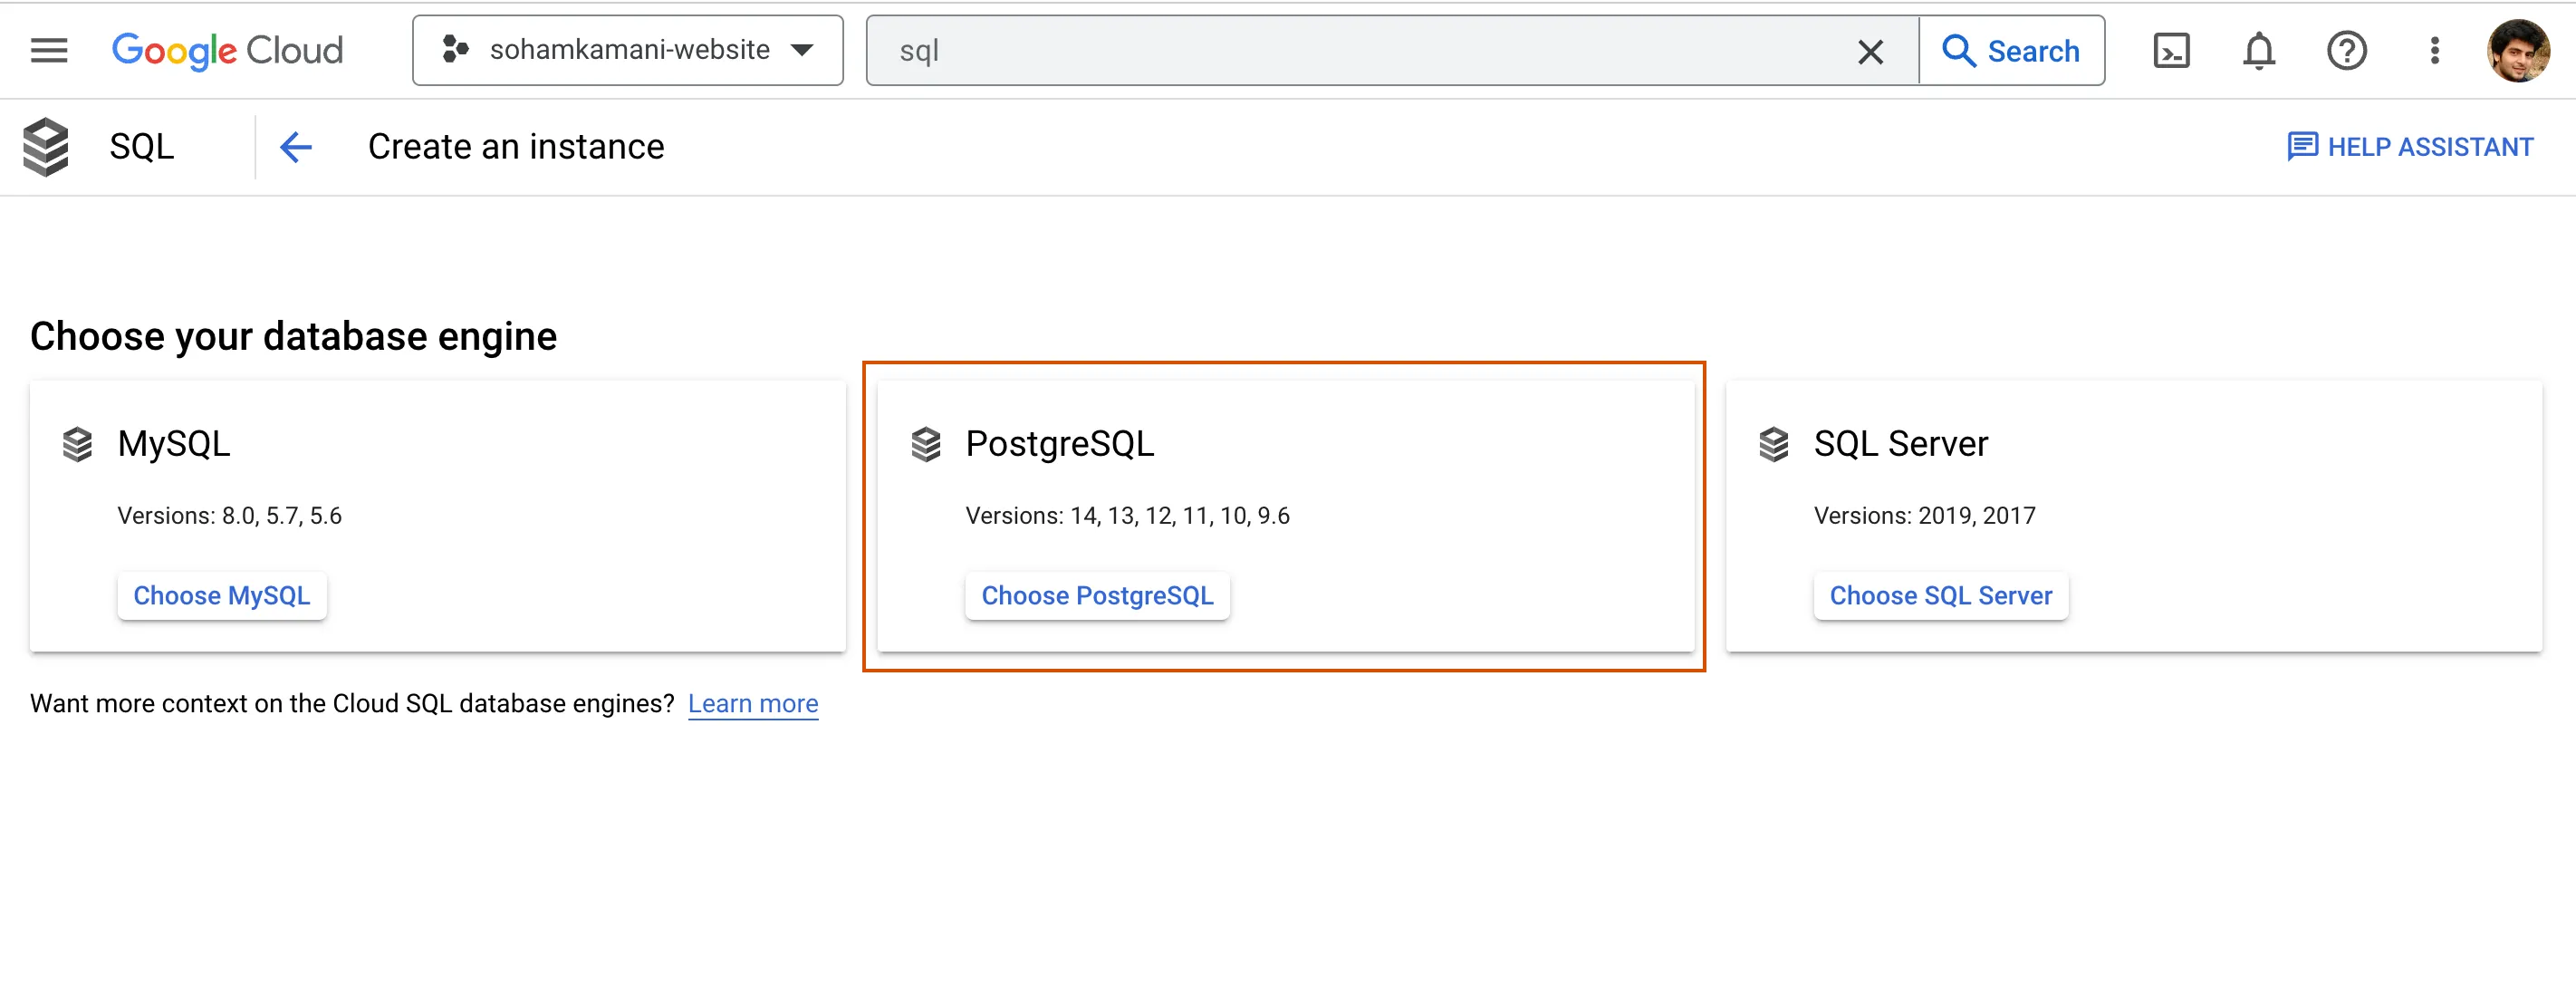The height and width of the screenshot is (995, 2576).
Task: Choose SQL Server as database engine
Action: pyautogui.click(x=1940, y=596)
